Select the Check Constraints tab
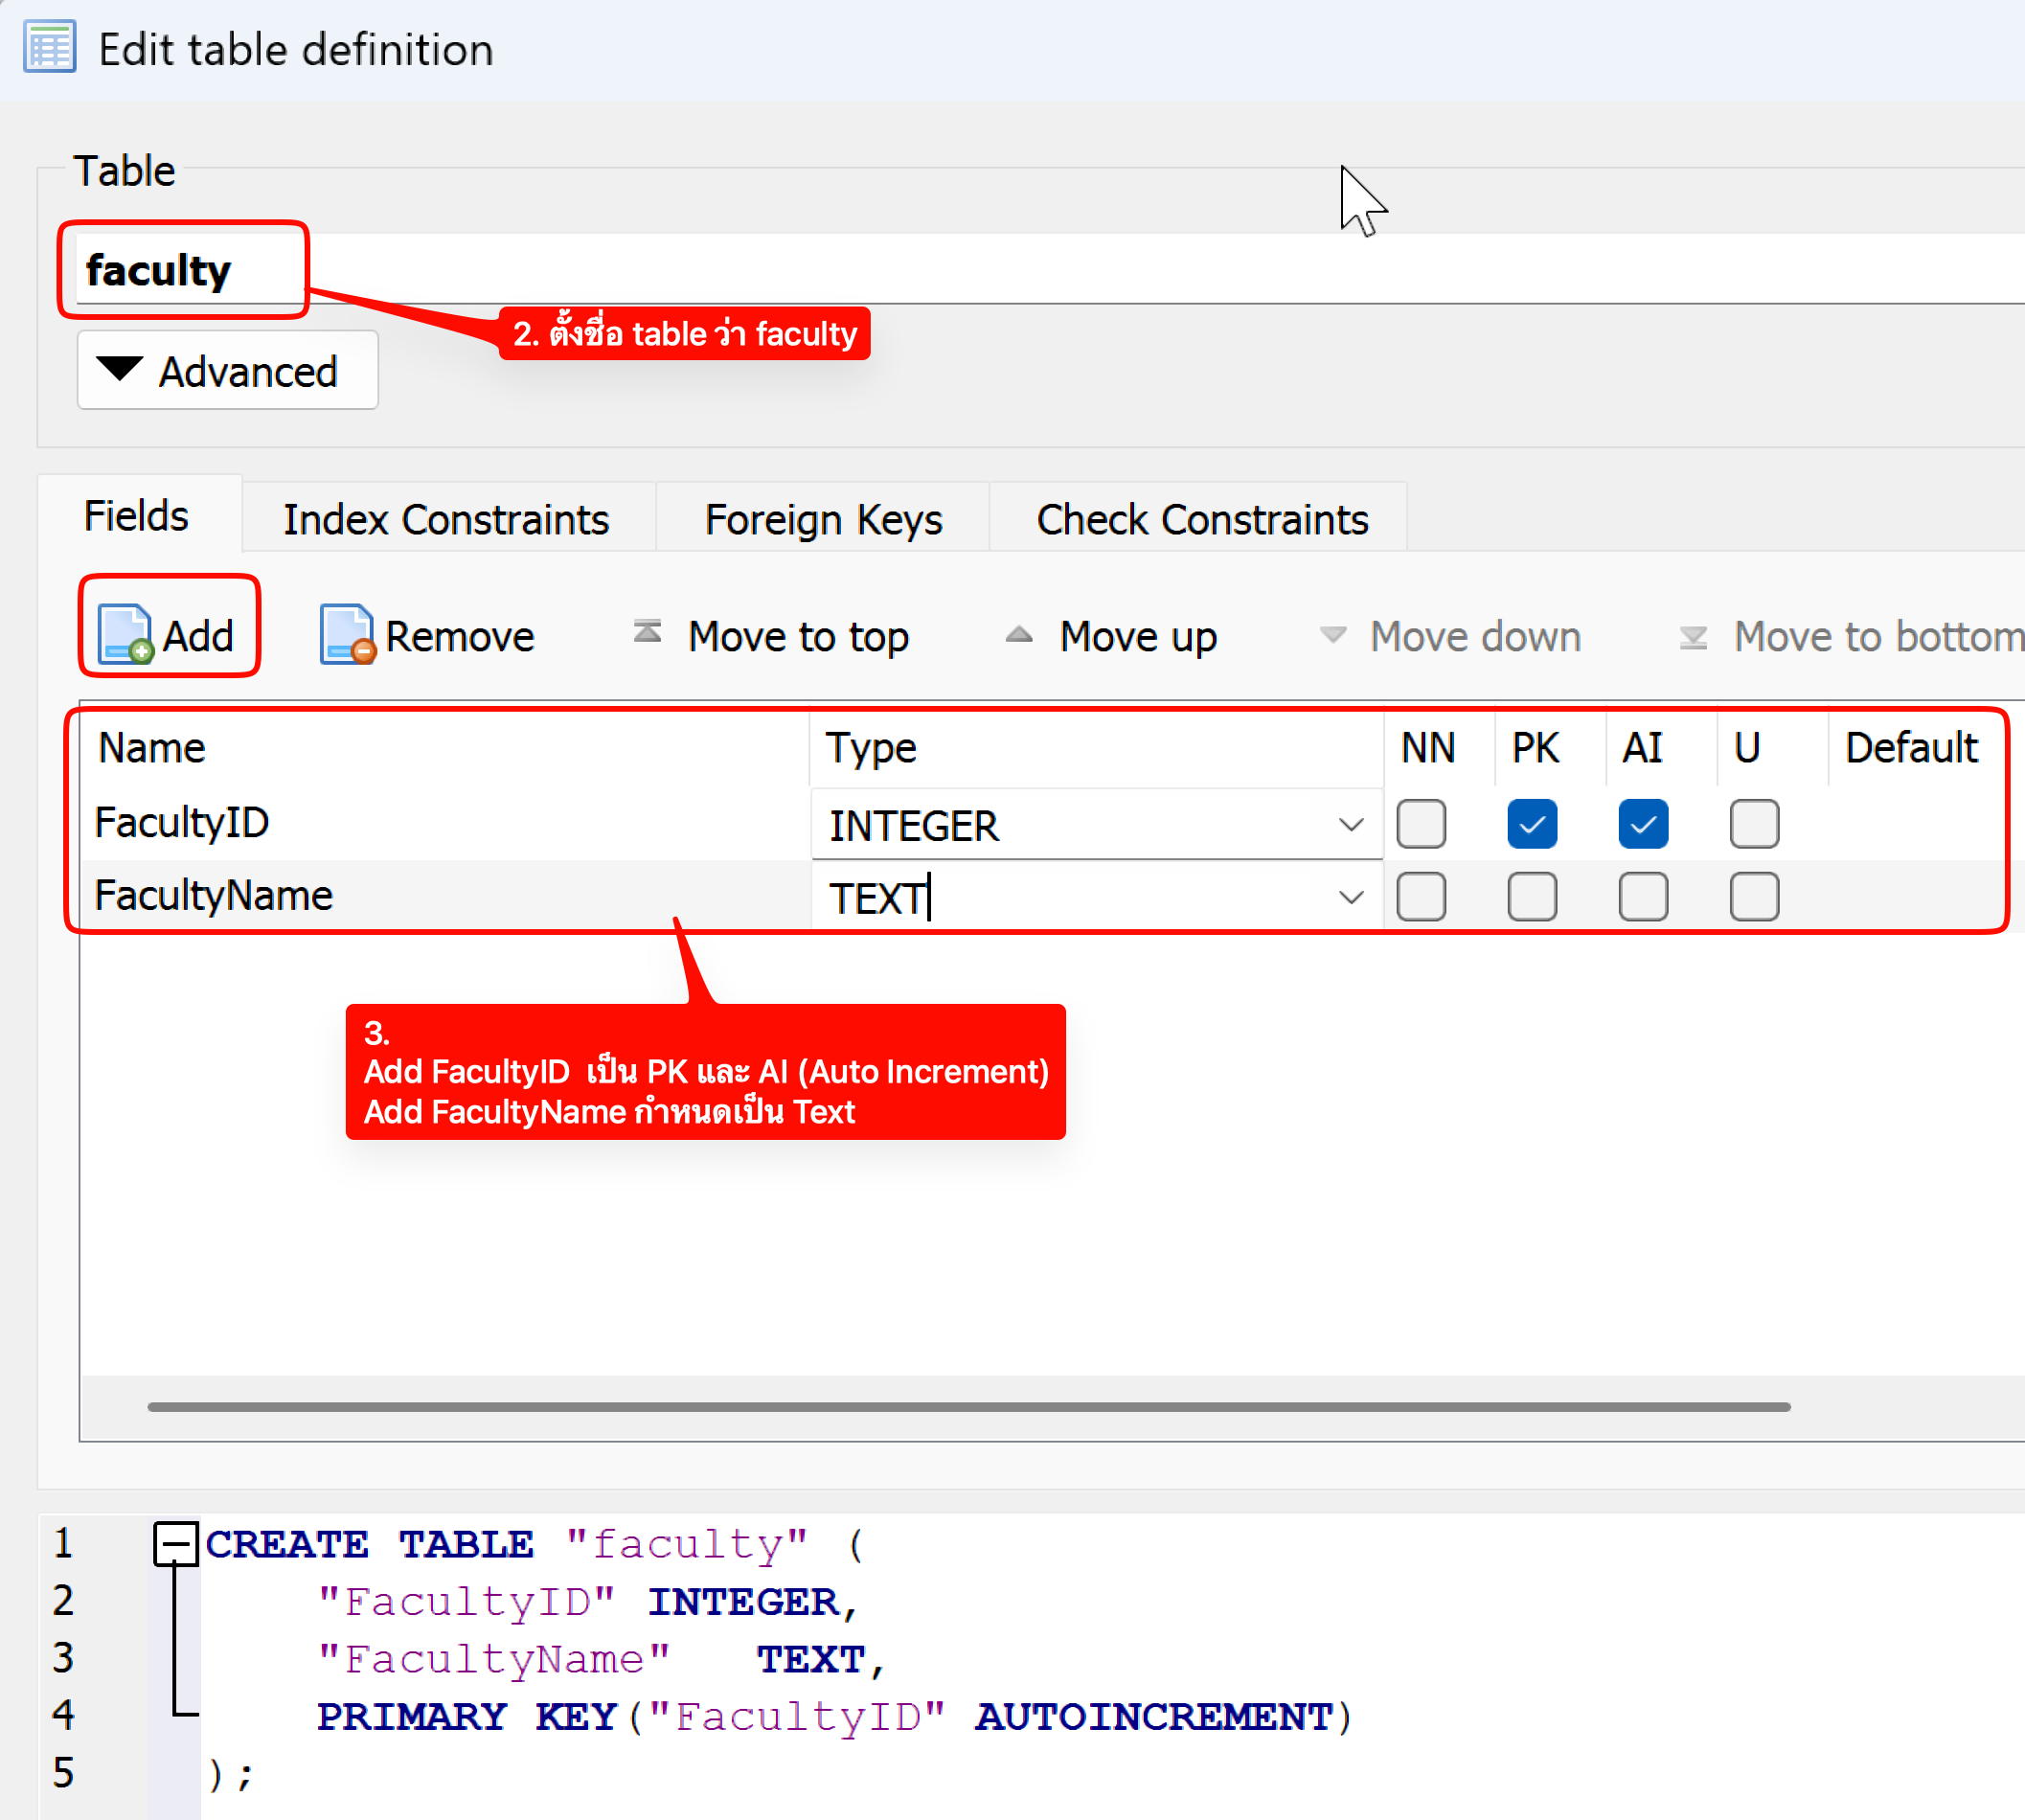The width and height of the screenshot is (2025, 1820). 1201,519
